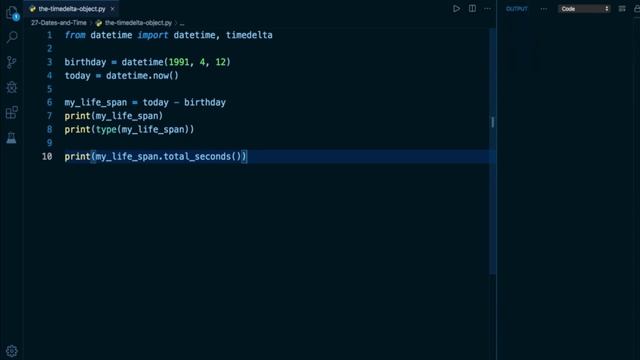
Task: Click 'timedelta' in the import statement
Action: coord(249,35)
